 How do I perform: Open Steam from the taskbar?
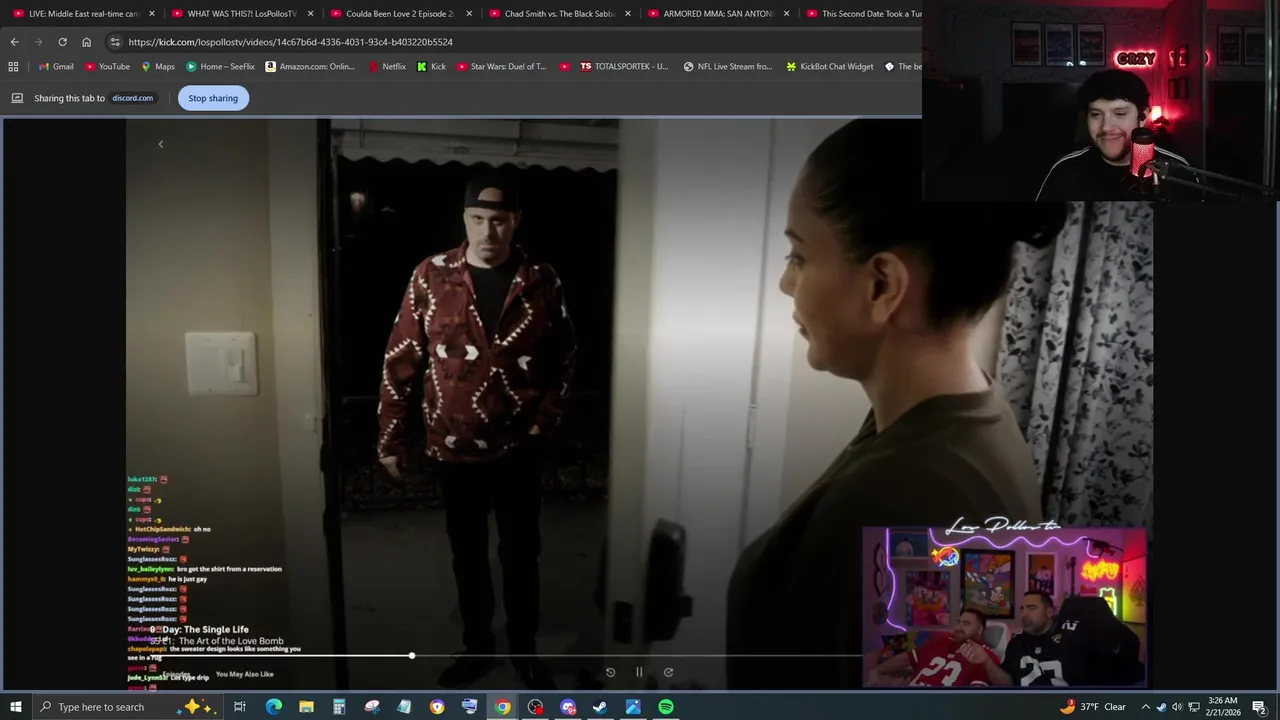[x=600, y=707]
